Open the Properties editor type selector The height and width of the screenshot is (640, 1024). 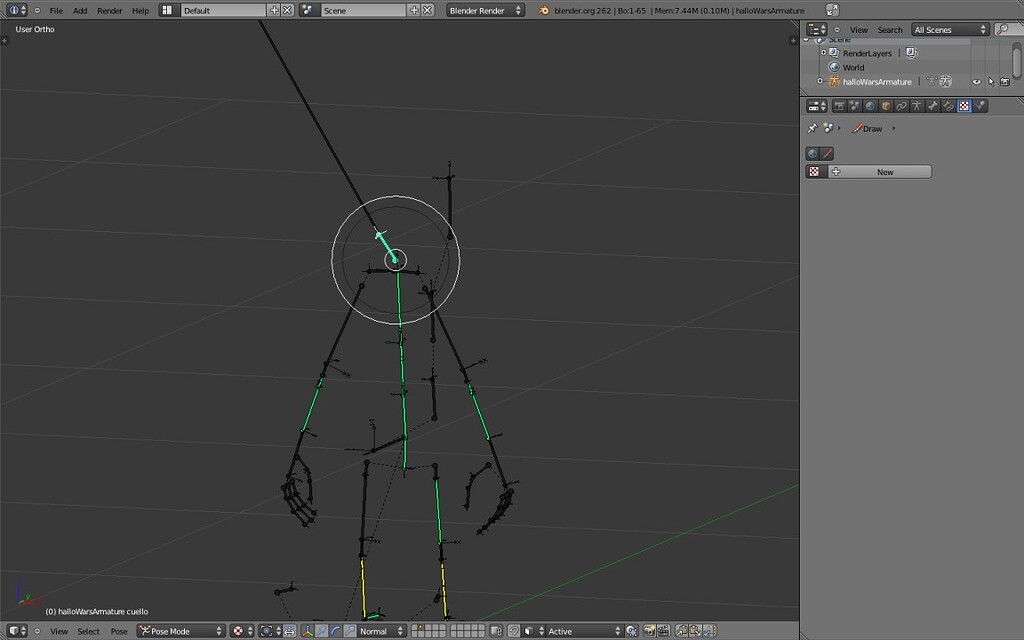pos(817,106)
